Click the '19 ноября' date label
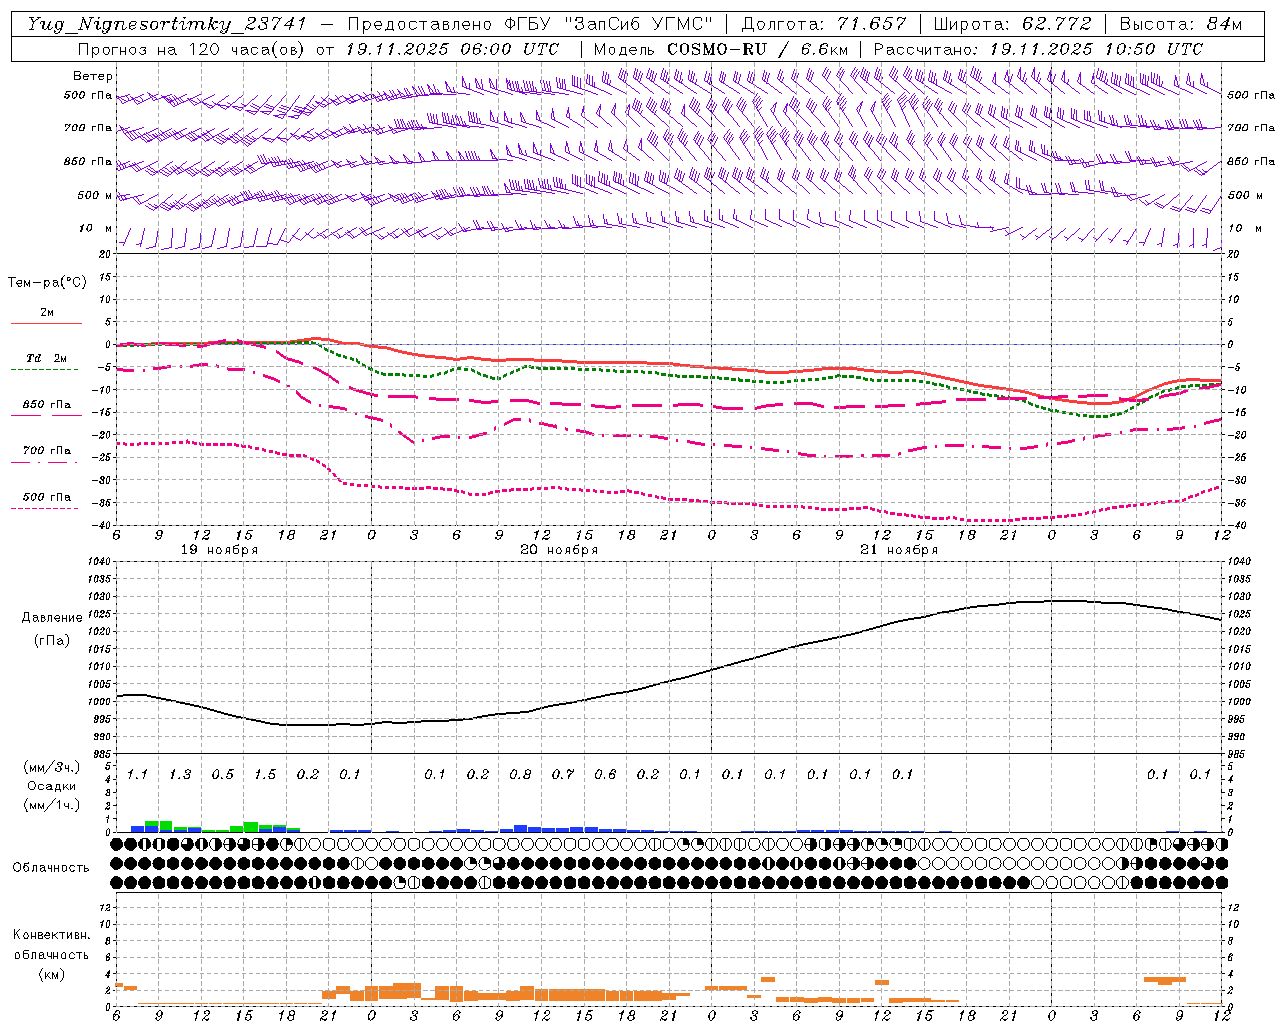This screenshot has height=1024, width=1280. [219, 549]
